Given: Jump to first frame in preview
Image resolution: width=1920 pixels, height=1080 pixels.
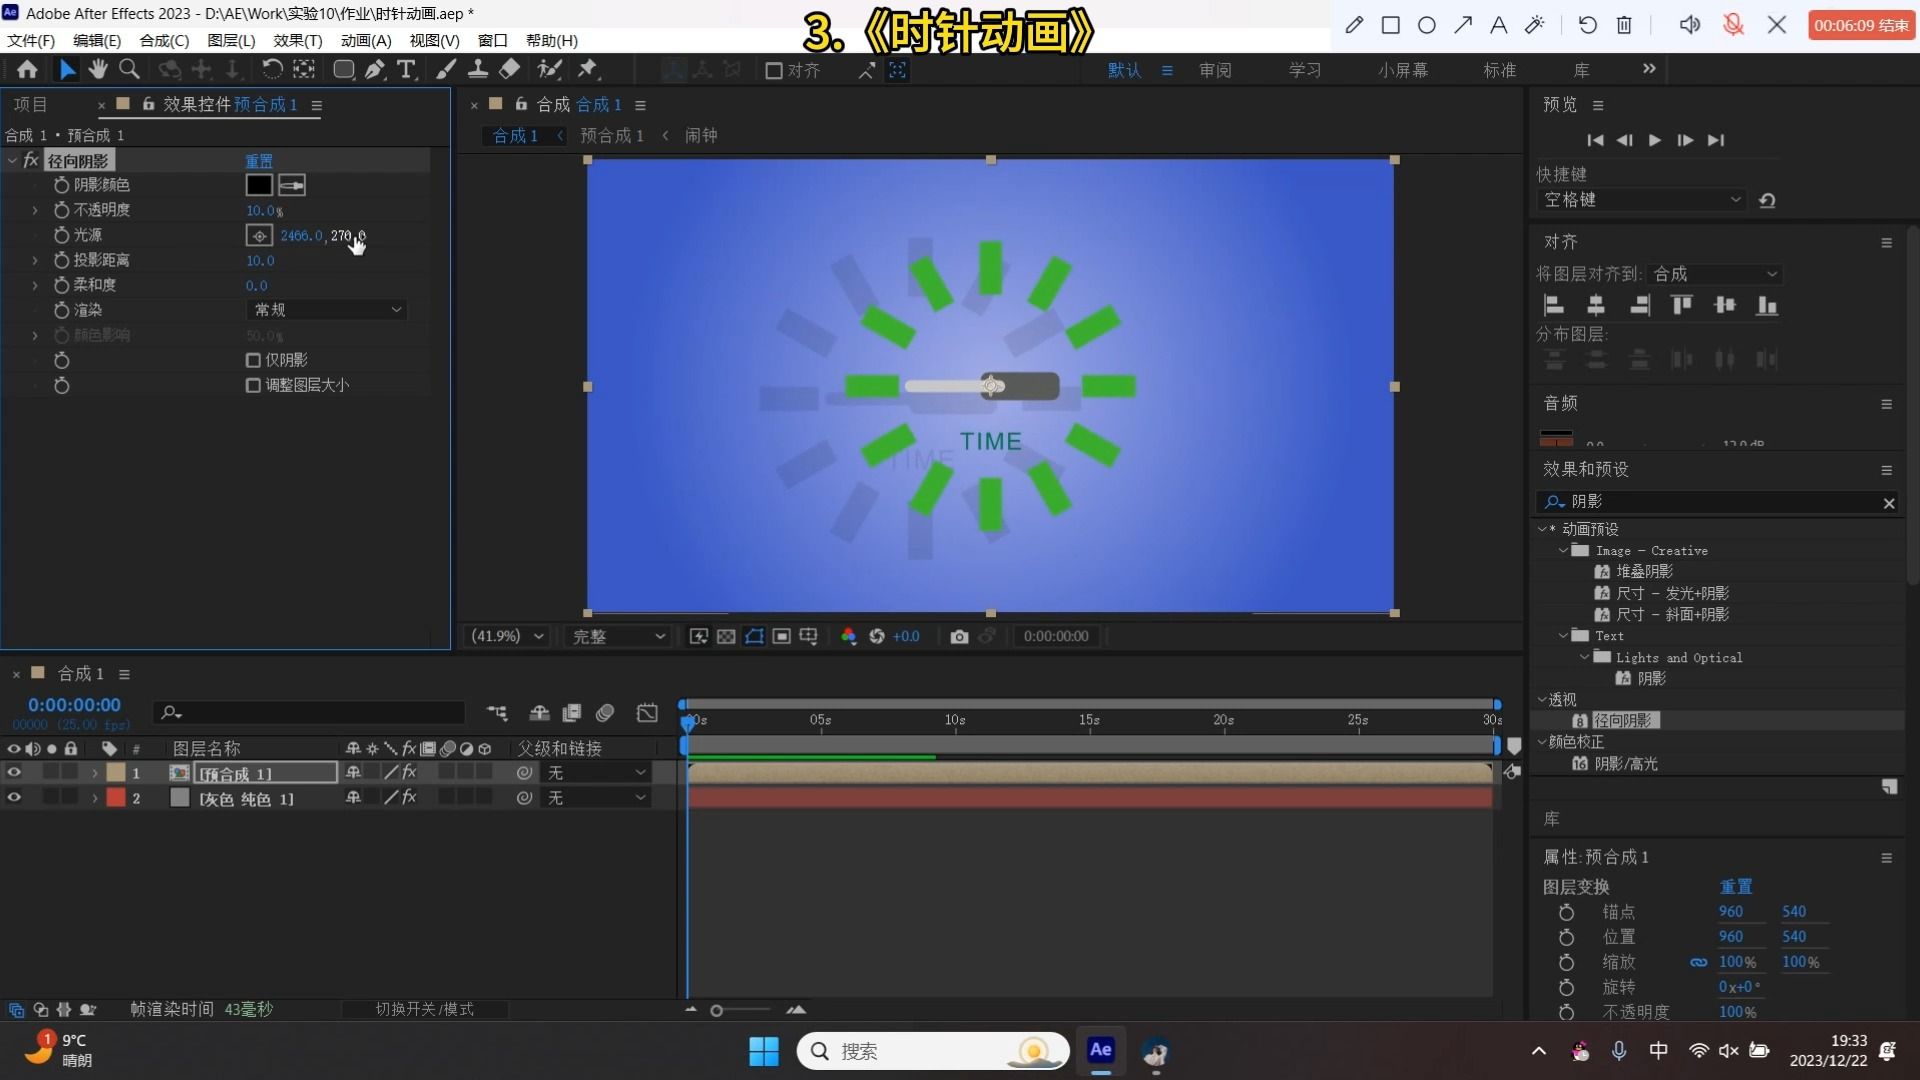Looking at the screenshot, I should tap(1595, 140).
